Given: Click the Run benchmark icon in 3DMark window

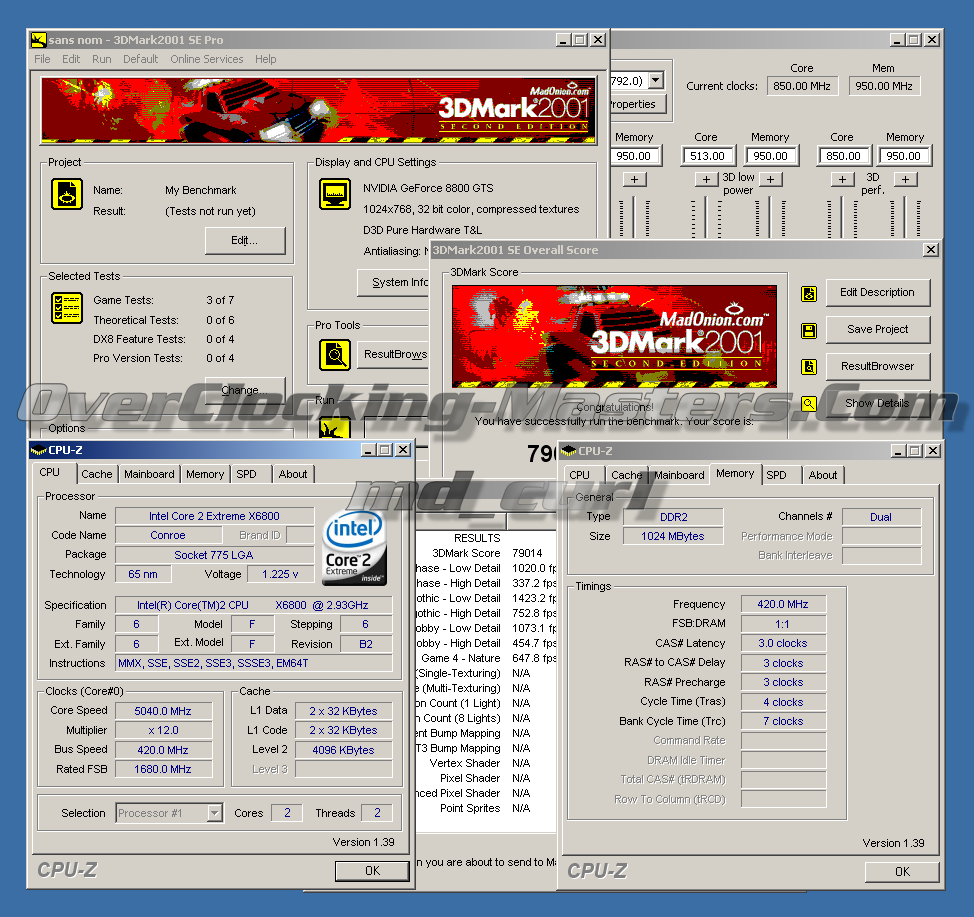Looking at the screenshot, I should 335,429.
